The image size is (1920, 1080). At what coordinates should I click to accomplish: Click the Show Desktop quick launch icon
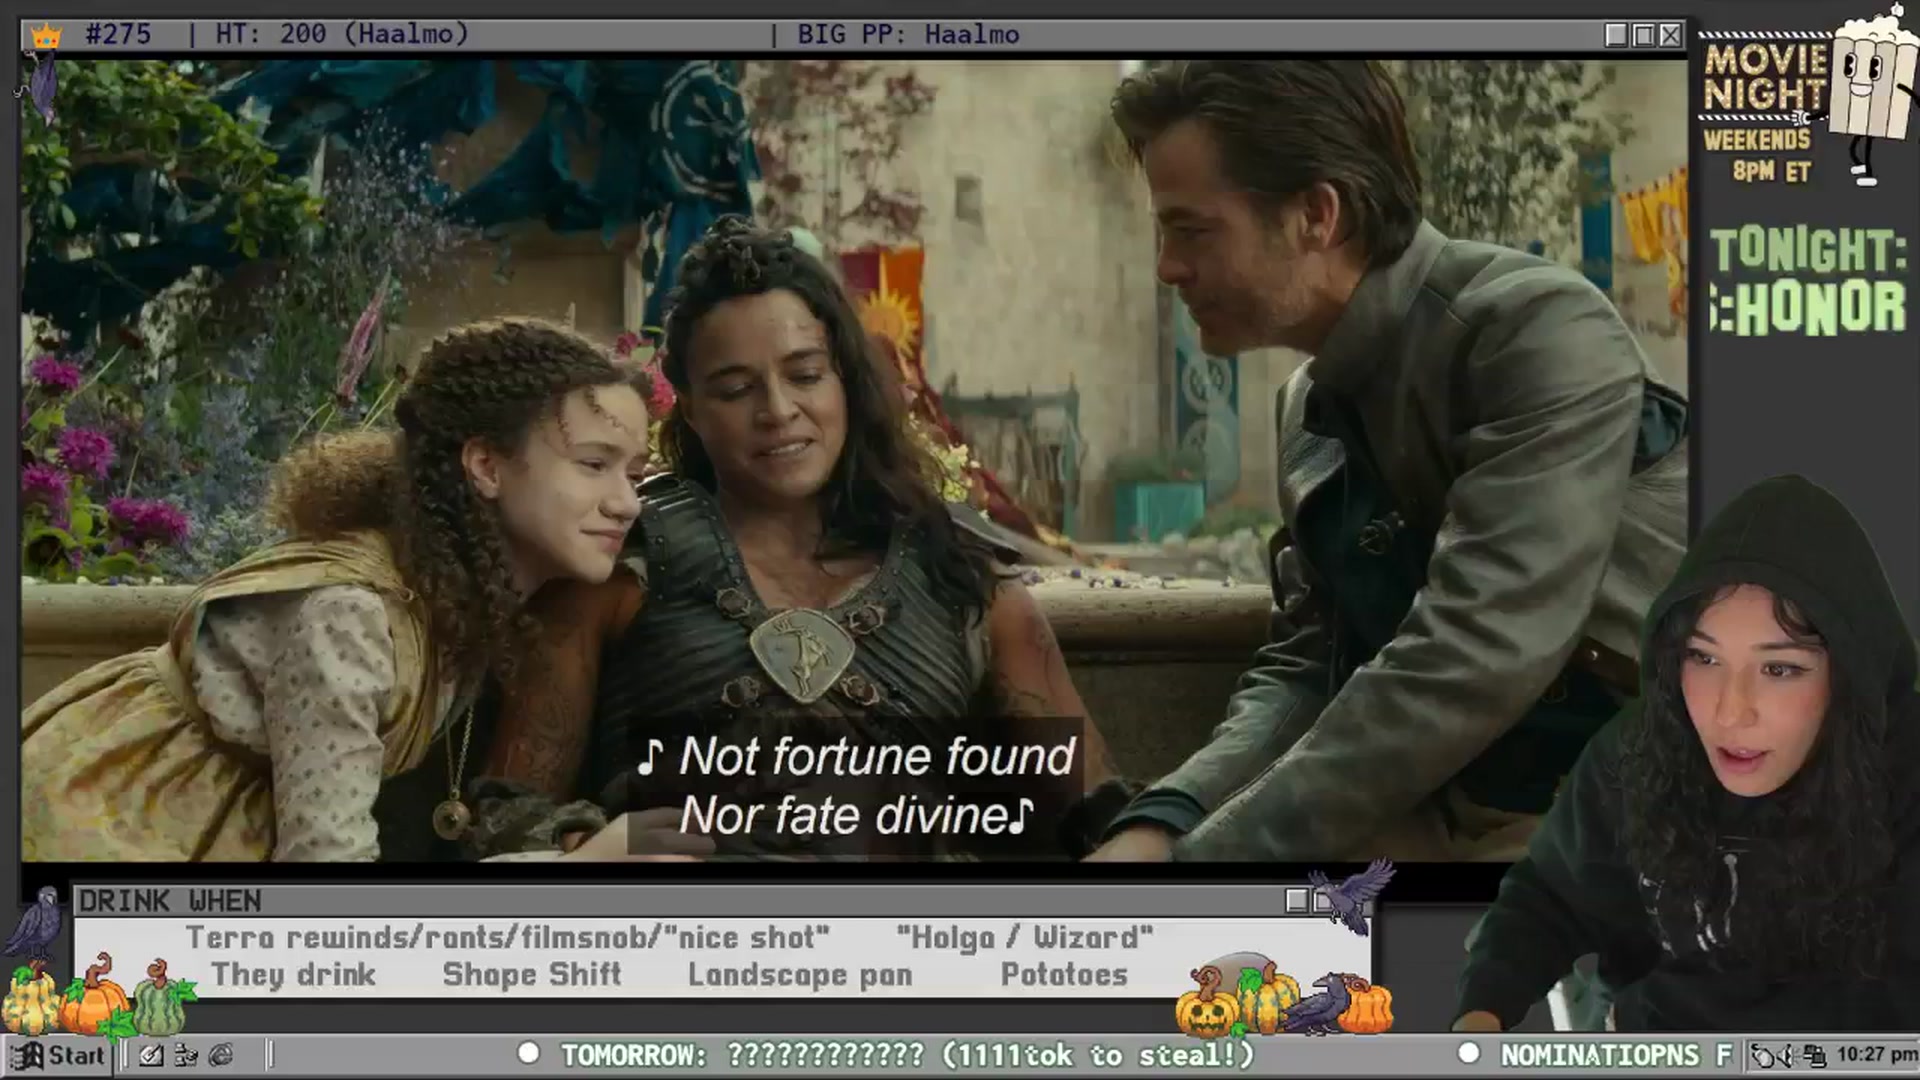(x=151, y=1055)
